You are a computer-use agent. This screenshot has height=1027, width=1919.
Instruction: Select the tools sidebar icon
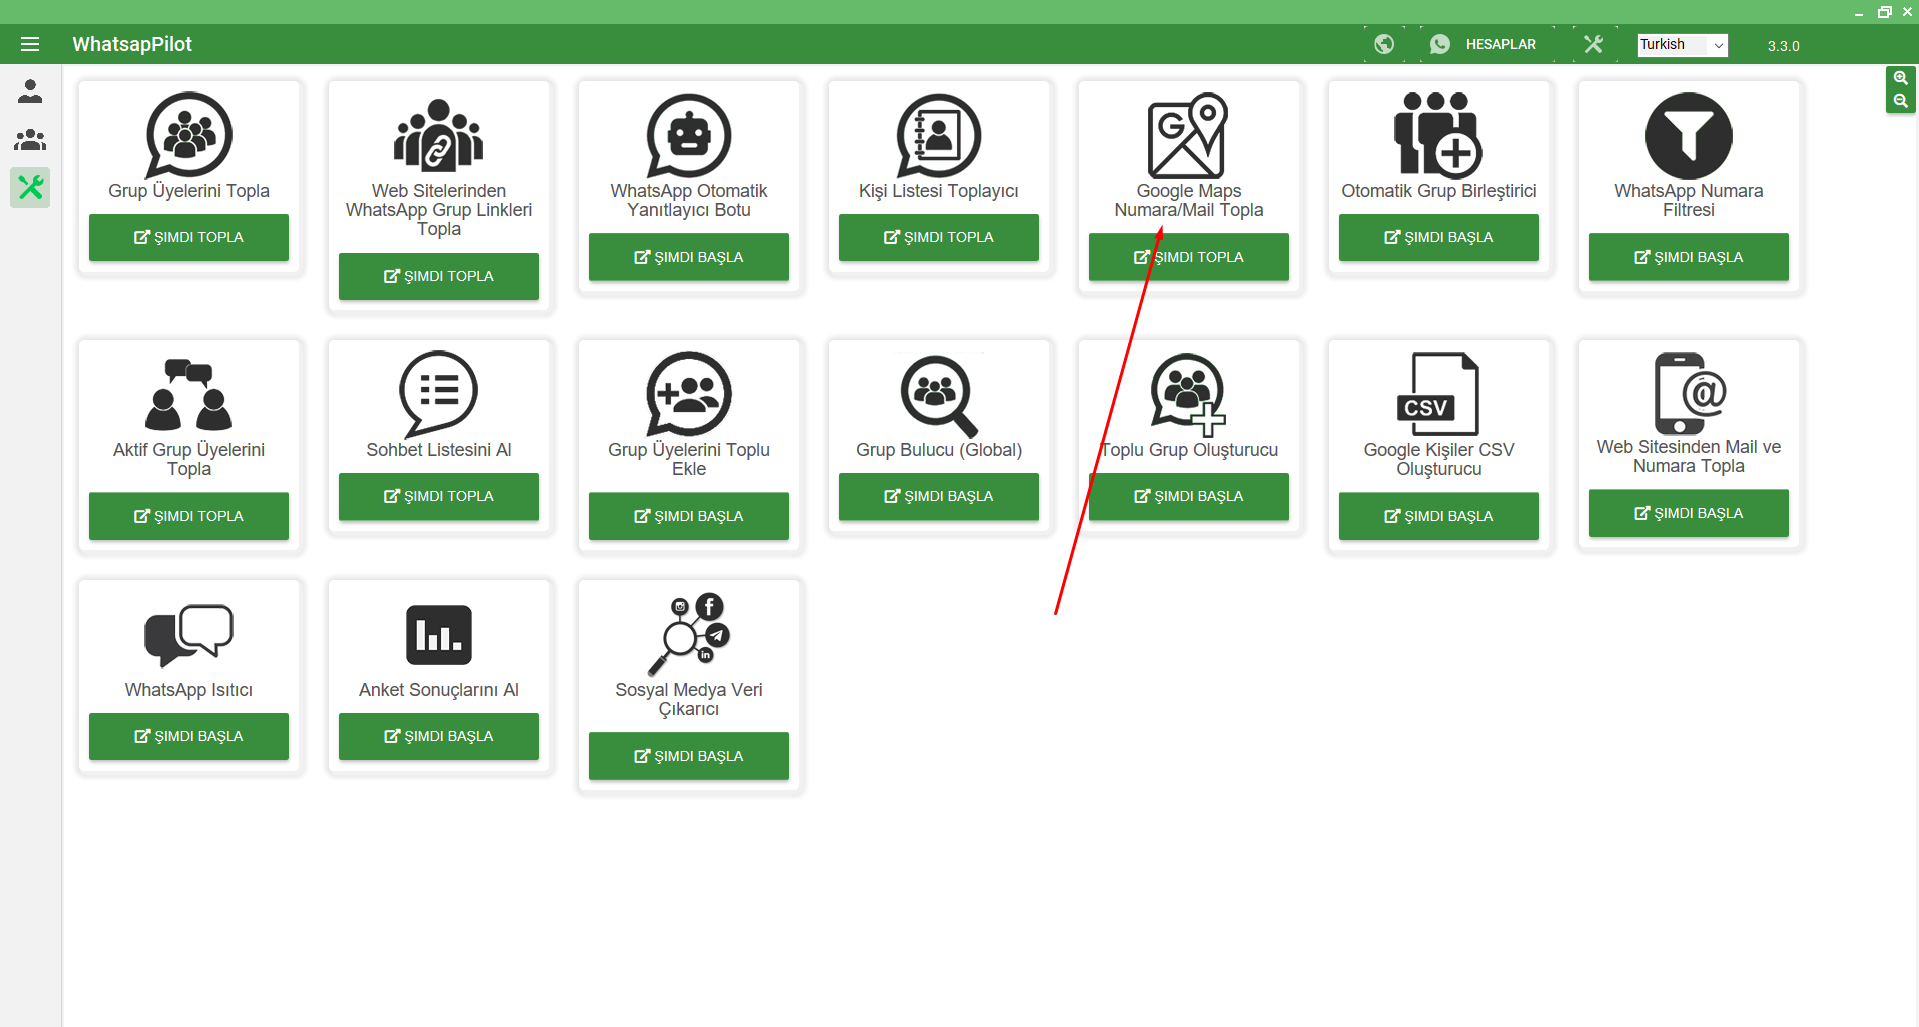(x=30, y=187)
